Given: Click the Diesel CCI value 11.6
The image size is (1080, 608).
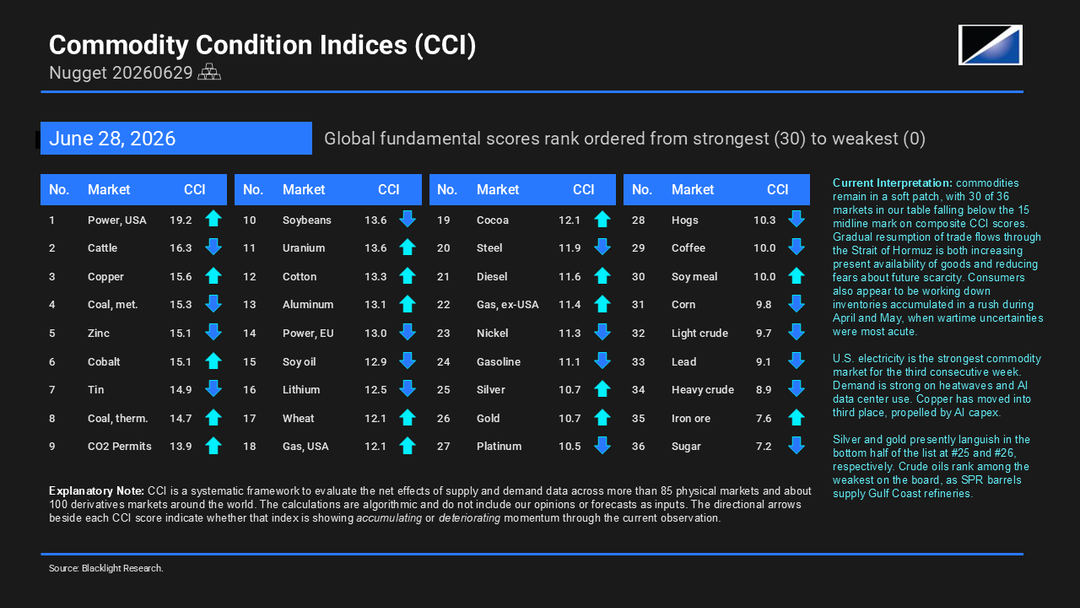Looking at the screenshot, I should pos(570,276).
